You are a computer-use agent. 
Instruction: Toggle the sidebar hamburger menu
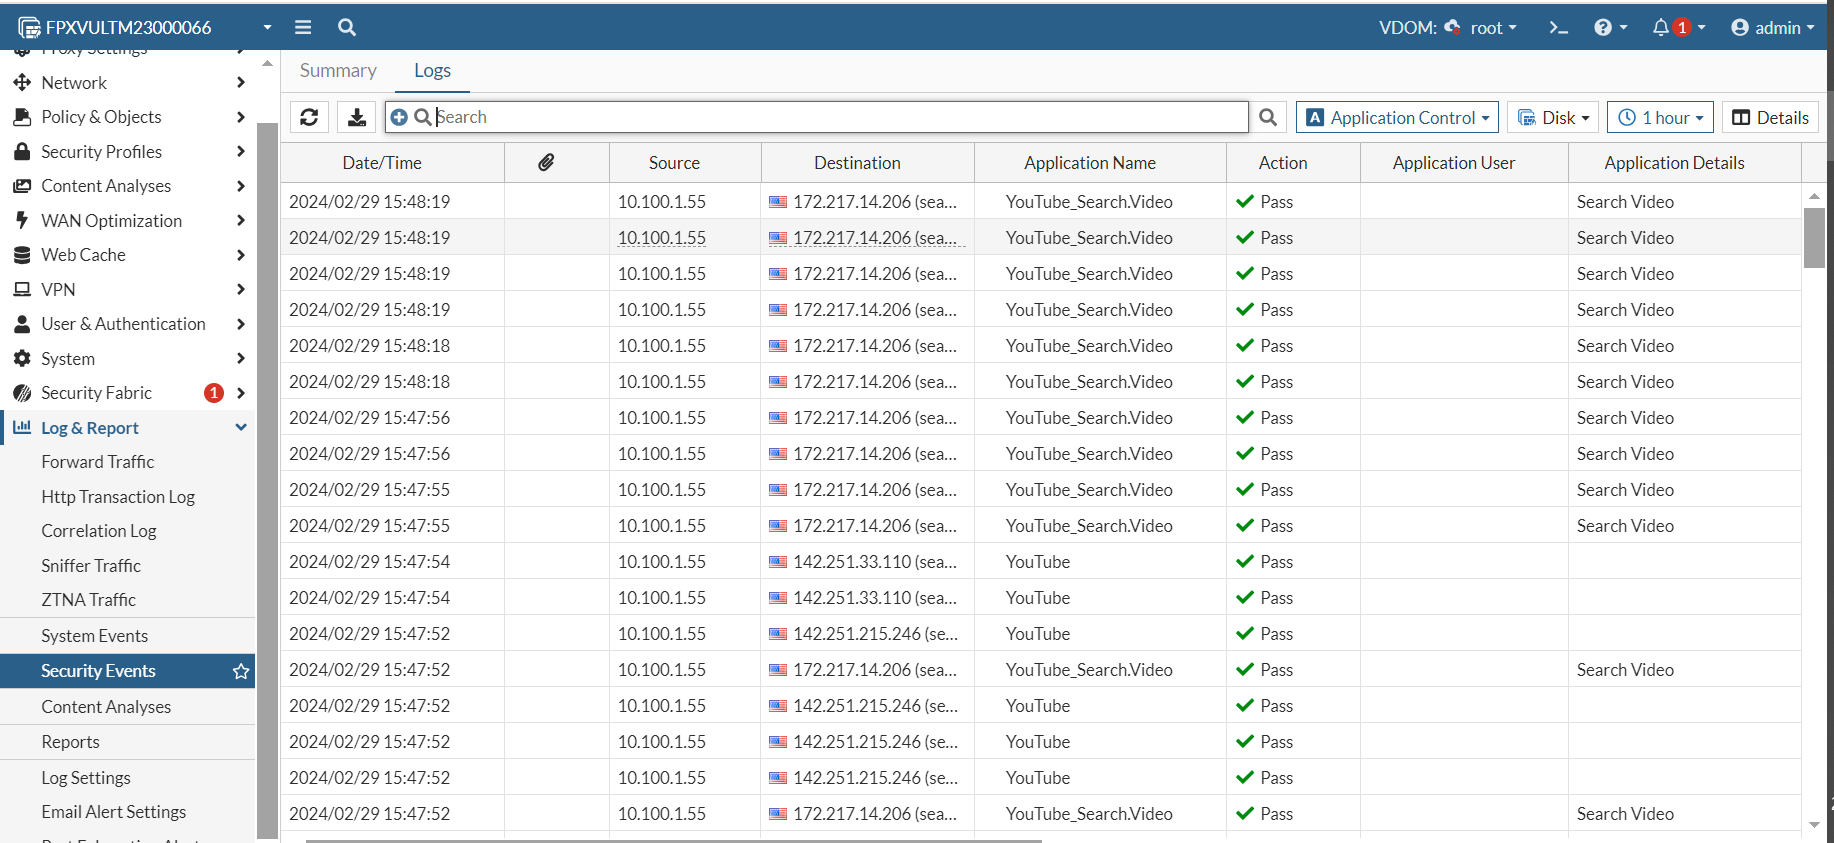303,27
